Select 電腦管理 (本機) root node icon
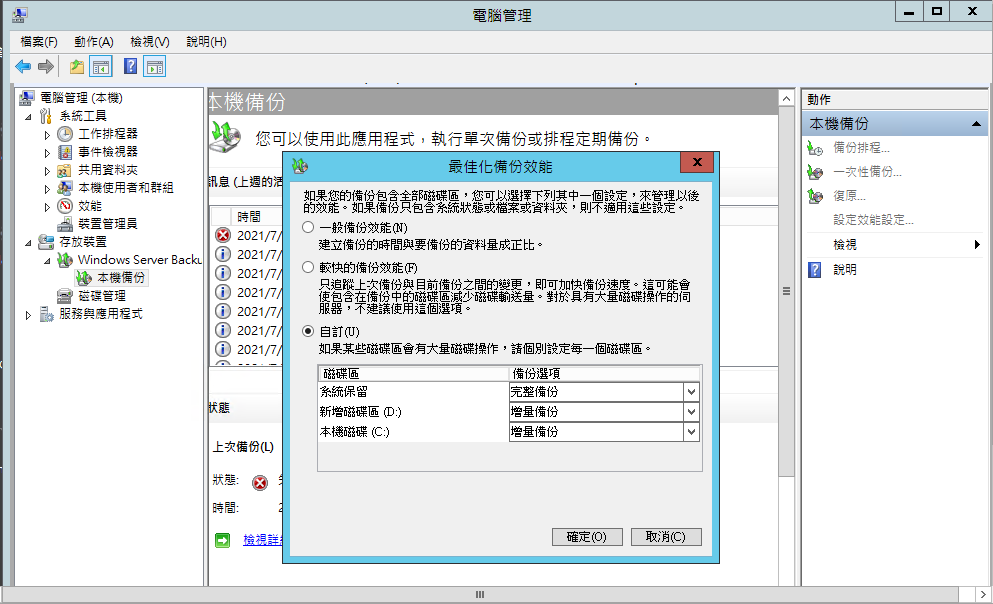This screenshot has height=604, width=993. pos(27,98)
